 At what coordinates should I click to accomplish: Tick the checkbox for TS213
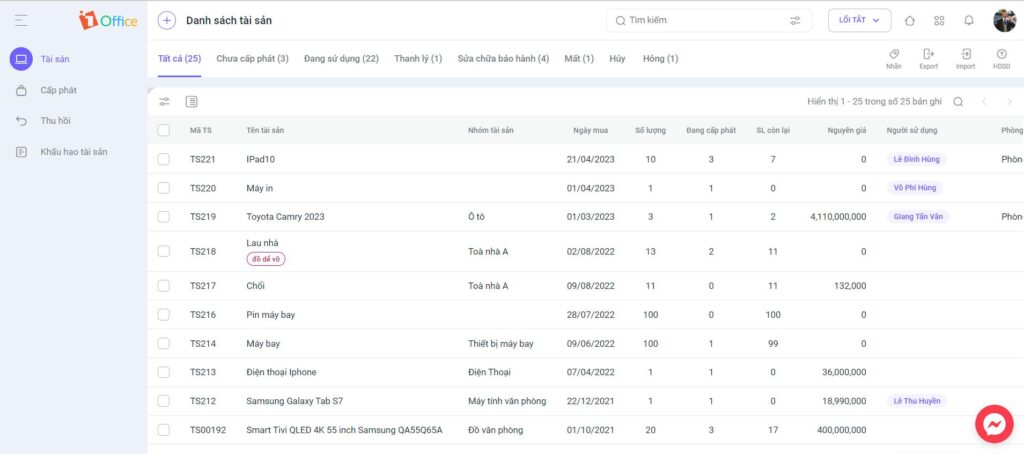[x=163, y=372]
